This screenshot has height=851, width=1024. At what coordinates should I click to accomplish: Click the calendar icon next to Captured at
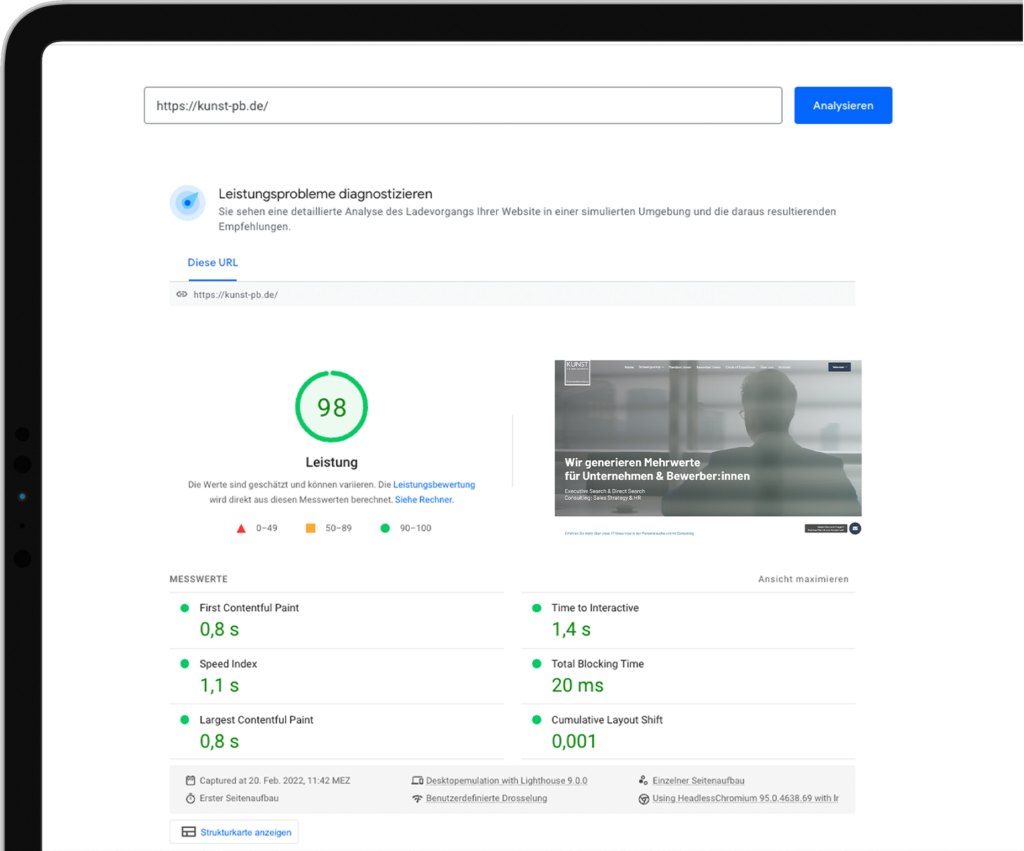pos(190,780)
